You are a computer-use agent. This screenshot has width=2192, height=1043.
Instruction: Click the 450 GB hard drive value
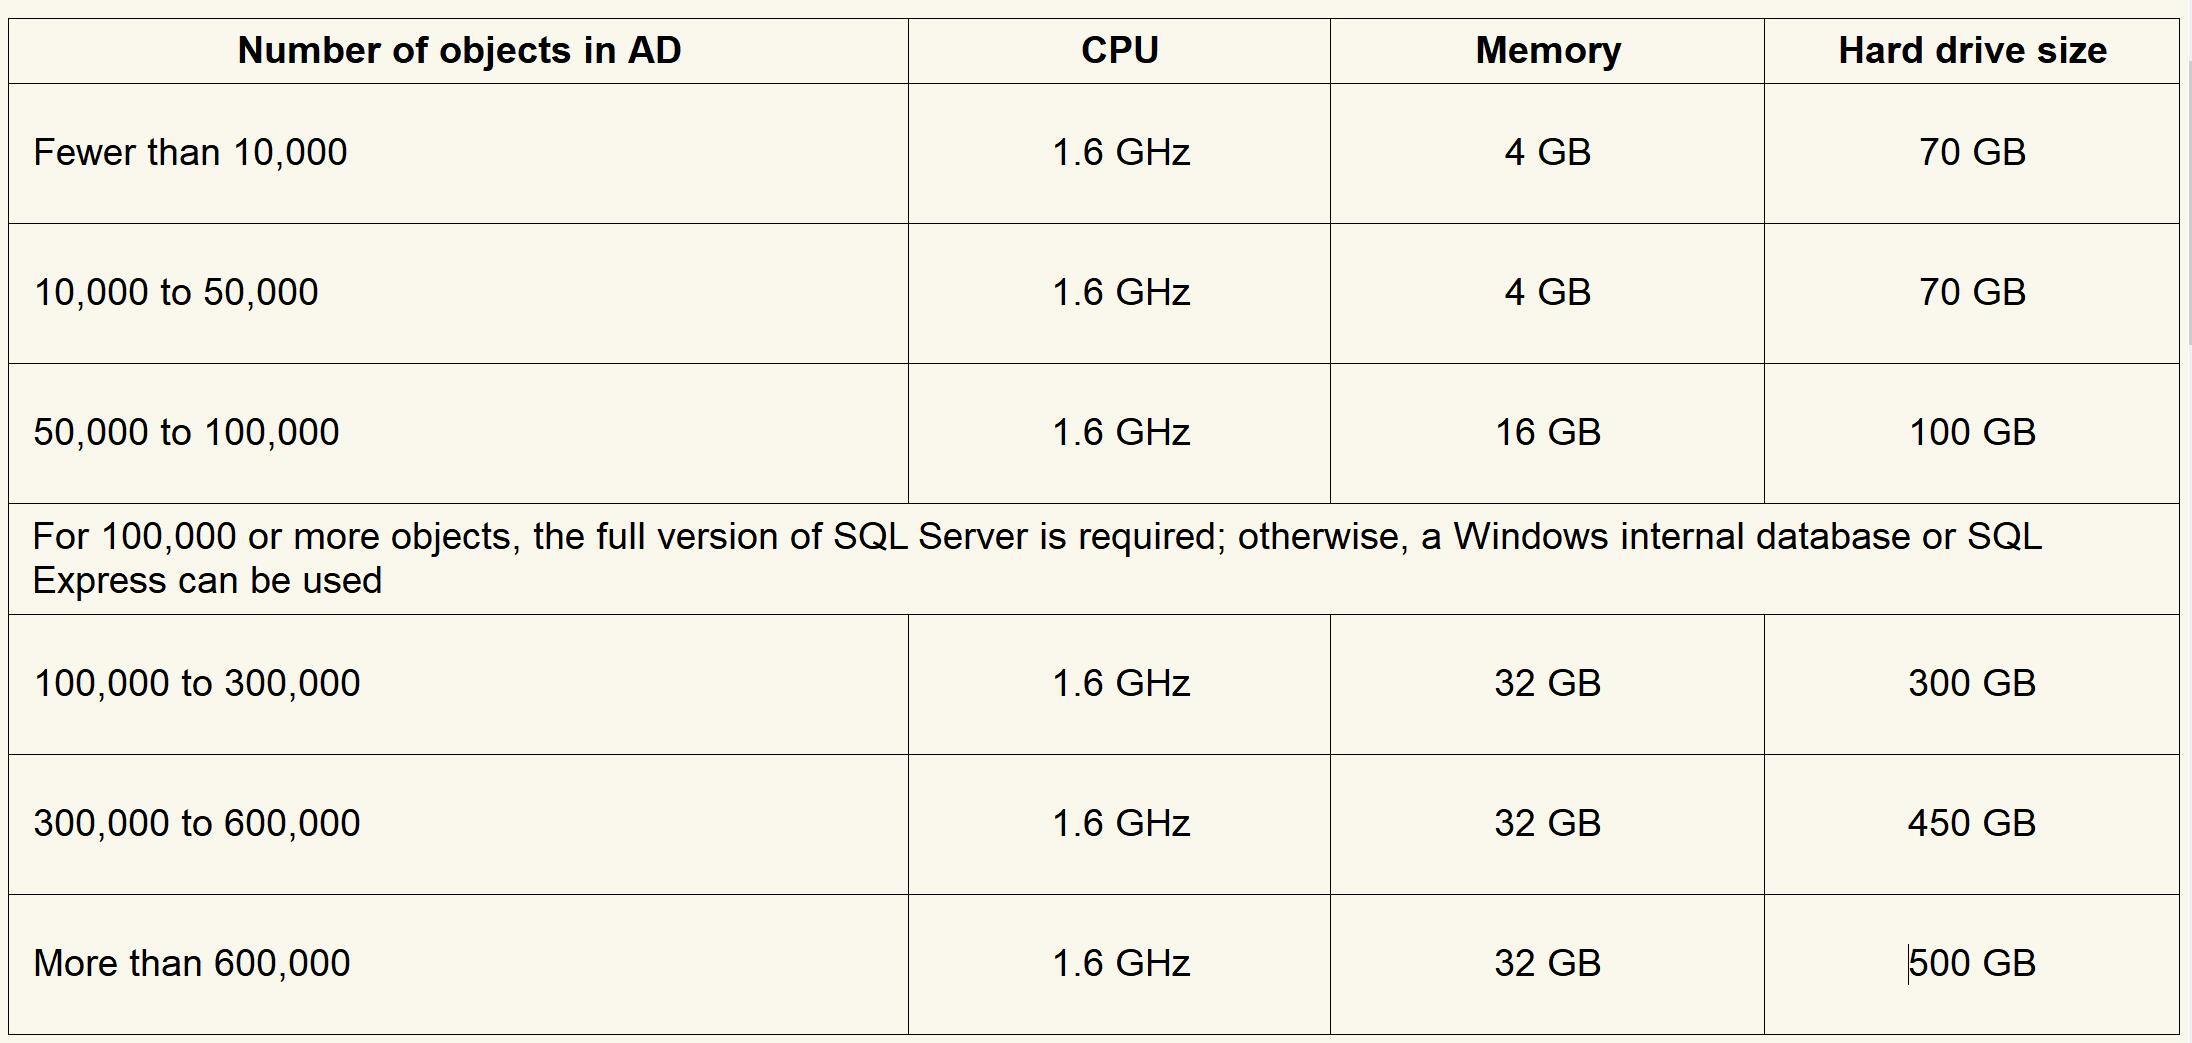1971,824
